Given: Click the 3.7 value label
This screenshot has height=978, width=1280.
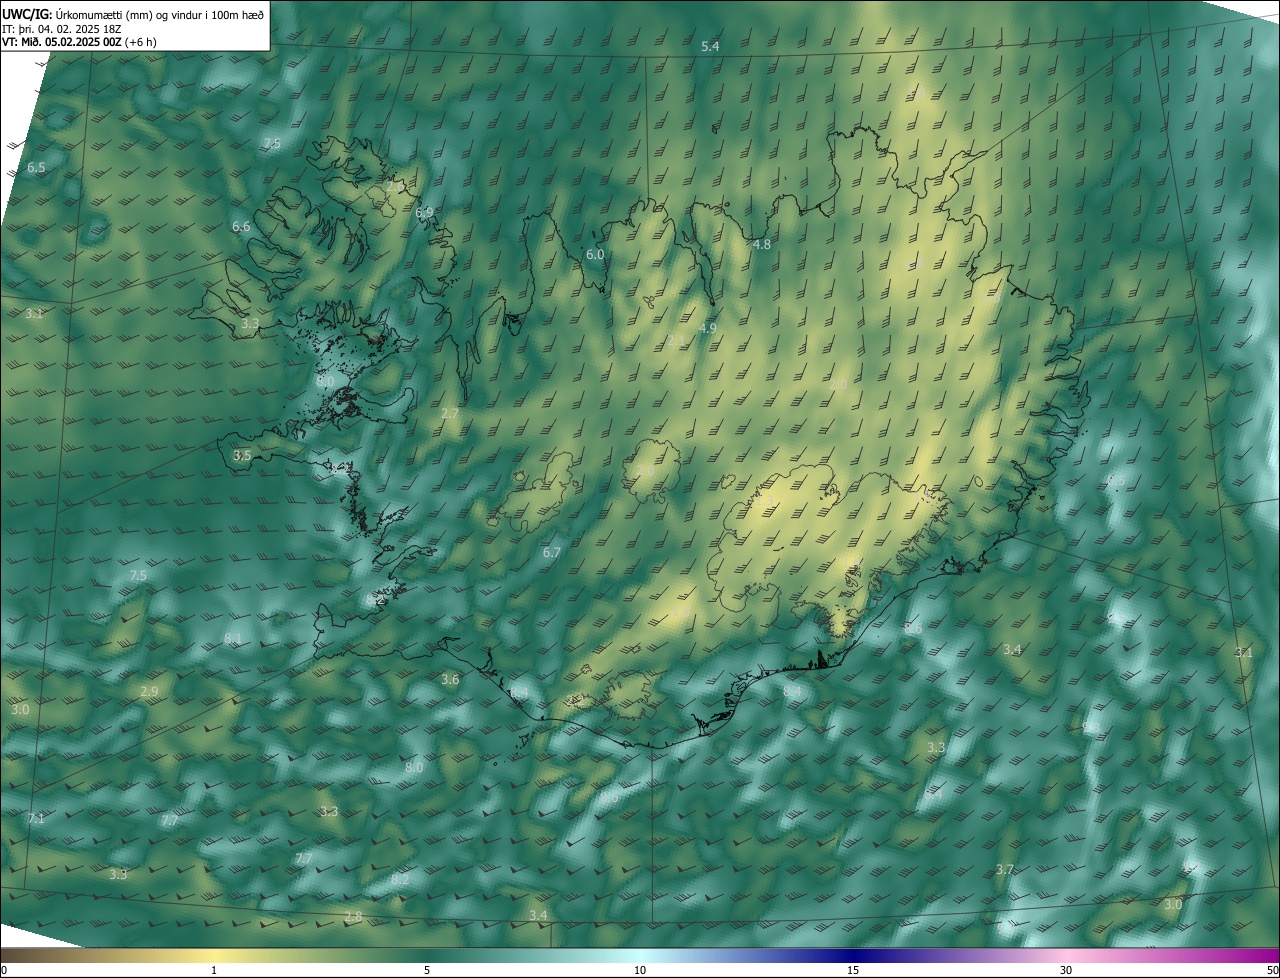Looking at the screenshot, I should coord(1005,870).
